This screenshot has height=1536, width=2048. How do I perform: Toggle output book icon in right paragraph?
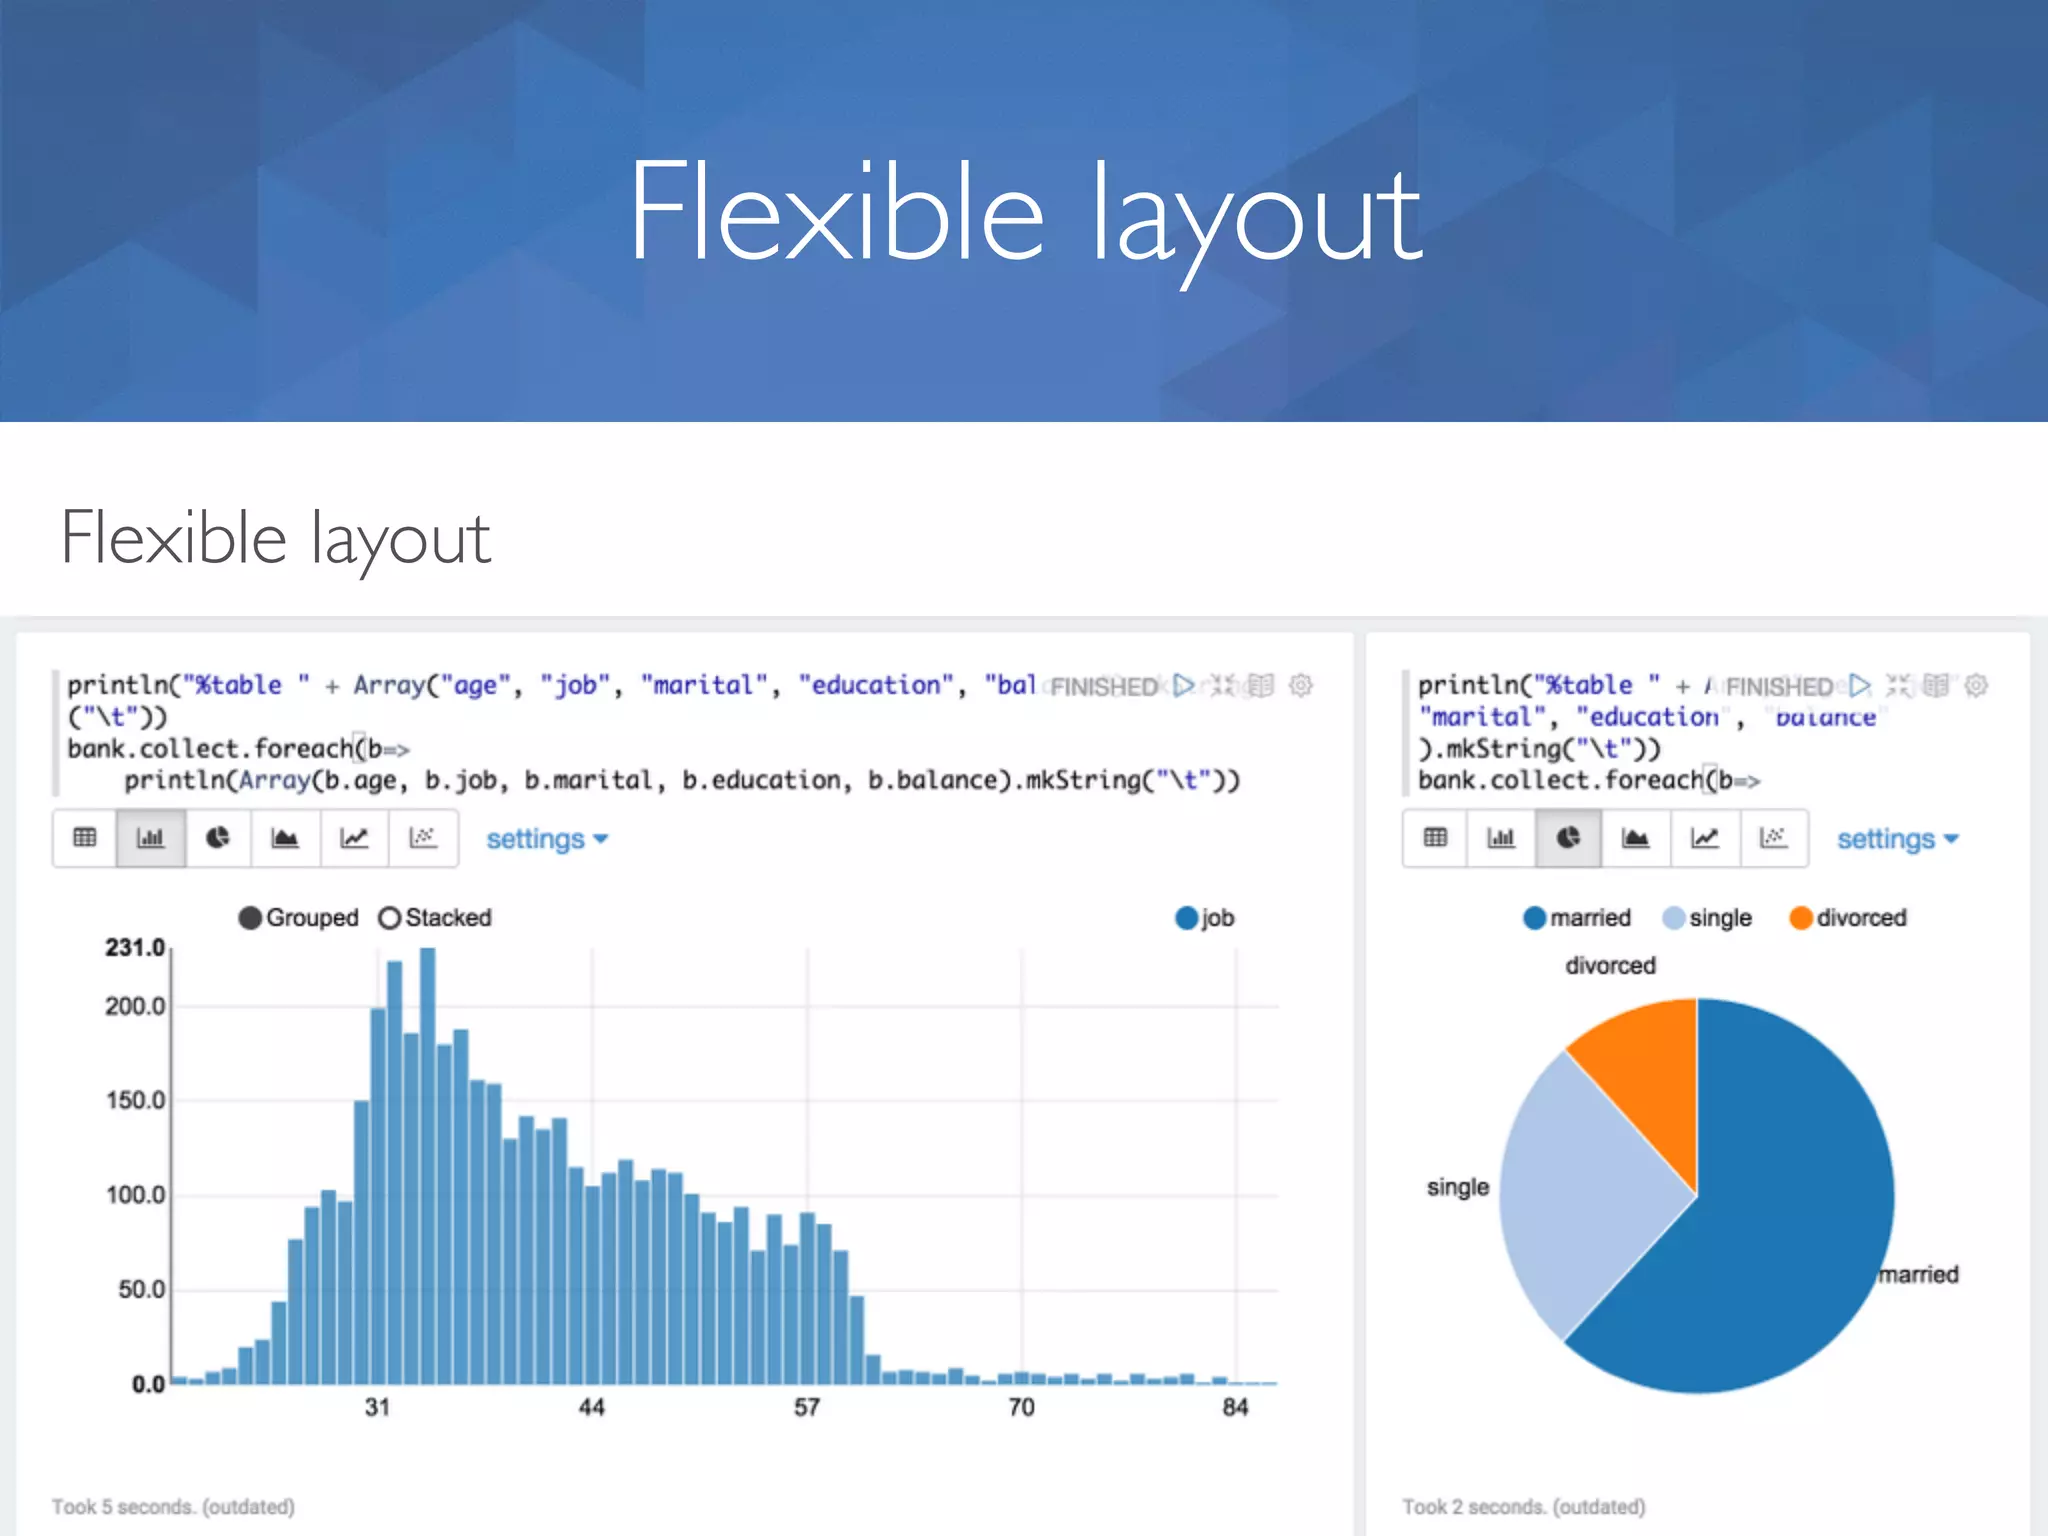[x=1937, y=685]
